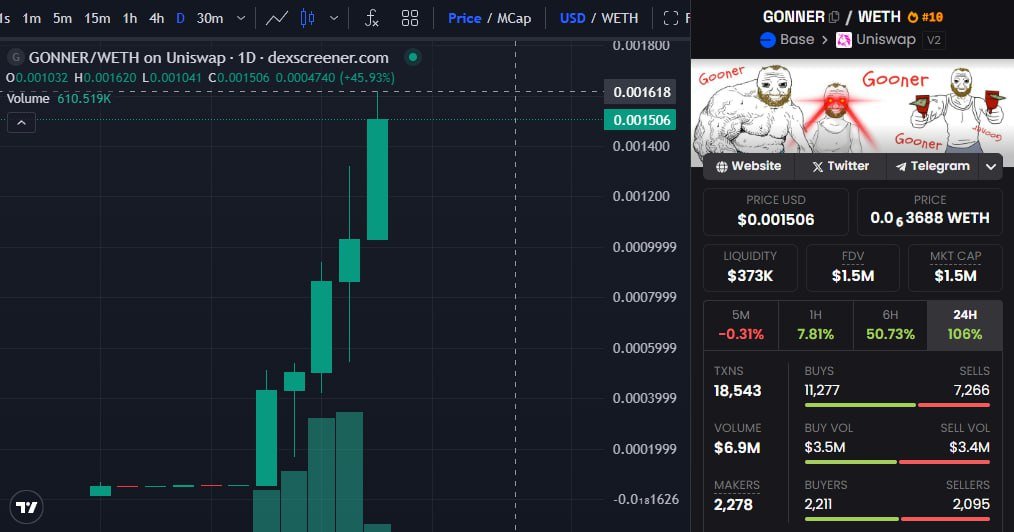Screen dimensions: 1014x532
Task: Copy GONNER token address icon
Action: [834, 17]
